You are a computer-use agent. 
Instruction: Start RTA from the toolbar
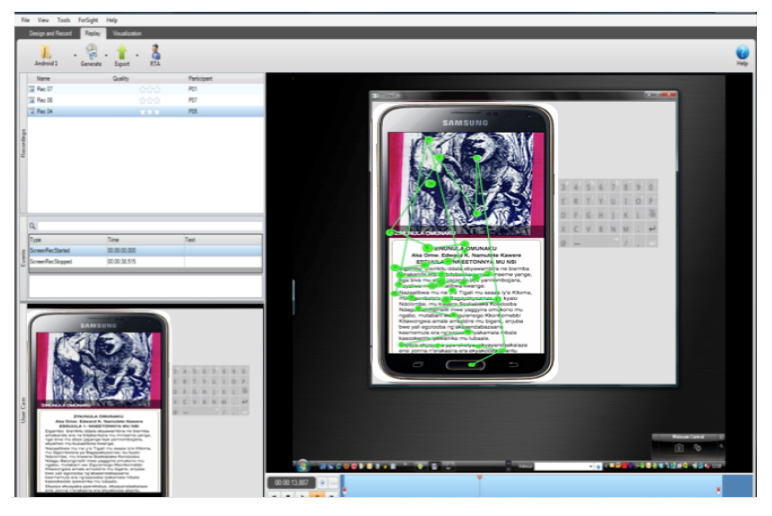155,50
